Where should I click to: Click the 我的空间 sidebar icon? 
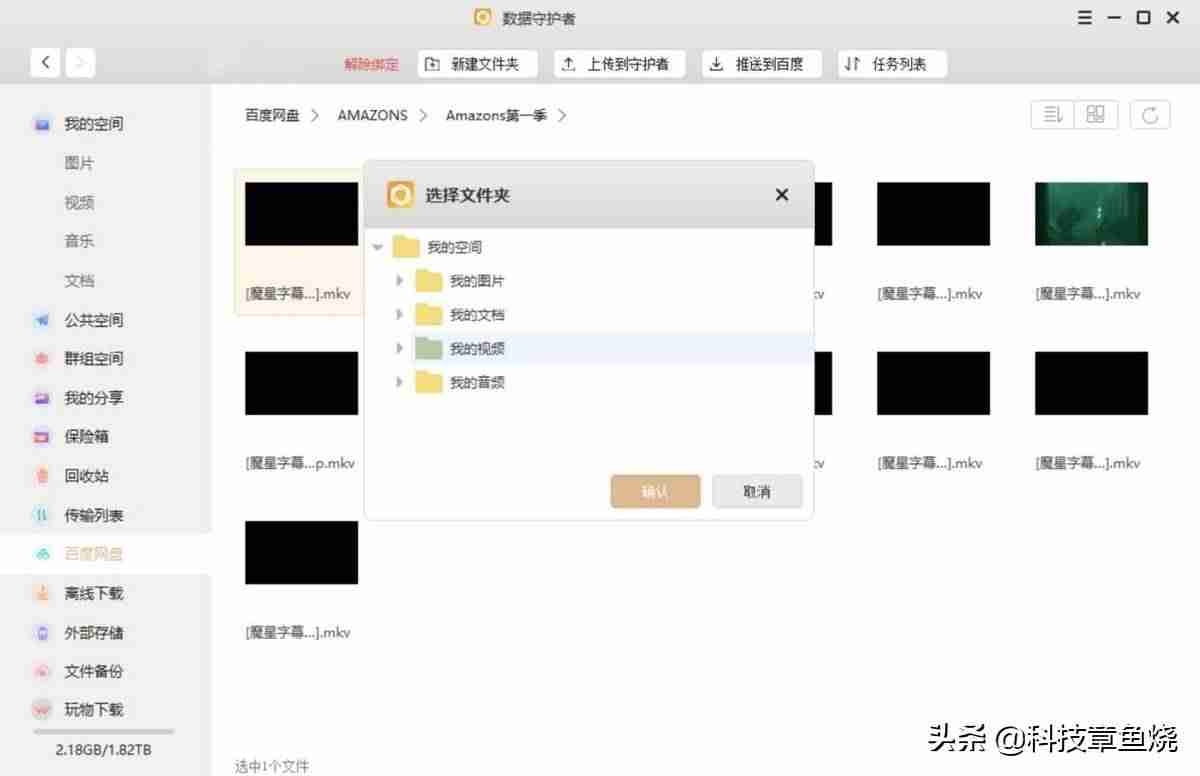point(42,124)
